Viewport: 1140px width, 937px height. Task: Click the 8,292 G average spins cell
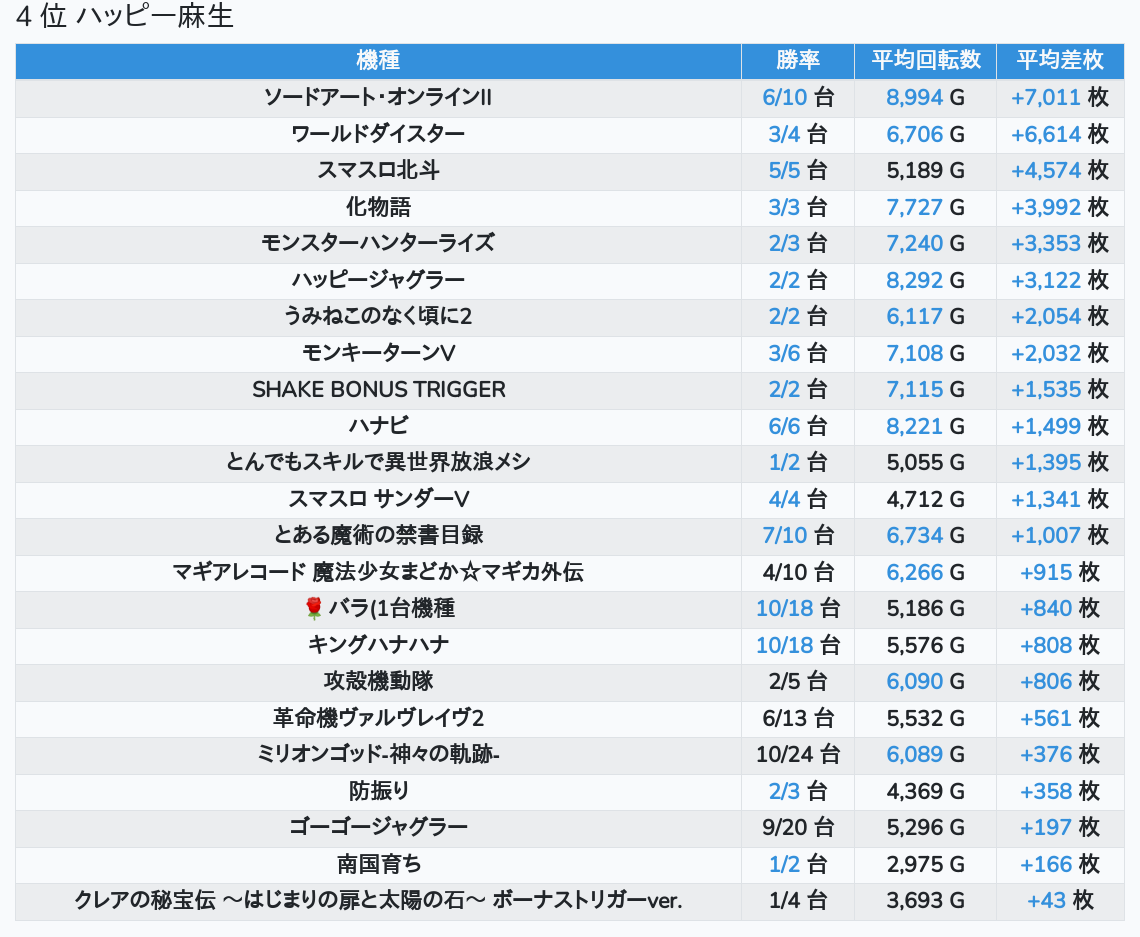tap(926, 280)
